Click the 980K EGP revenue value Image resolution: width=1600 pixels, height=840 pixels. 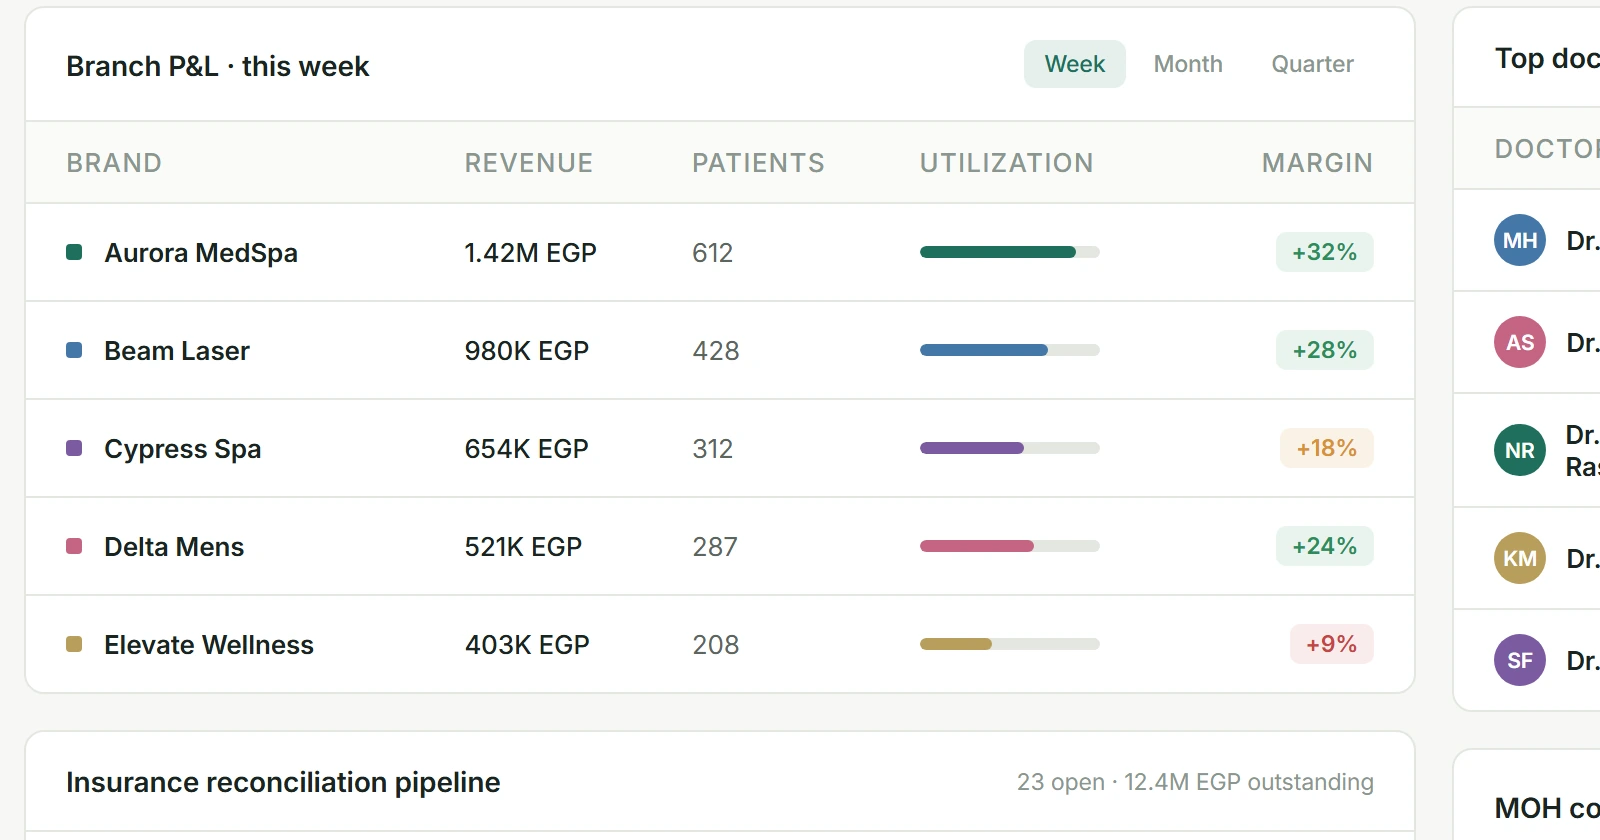coord(527,351)
